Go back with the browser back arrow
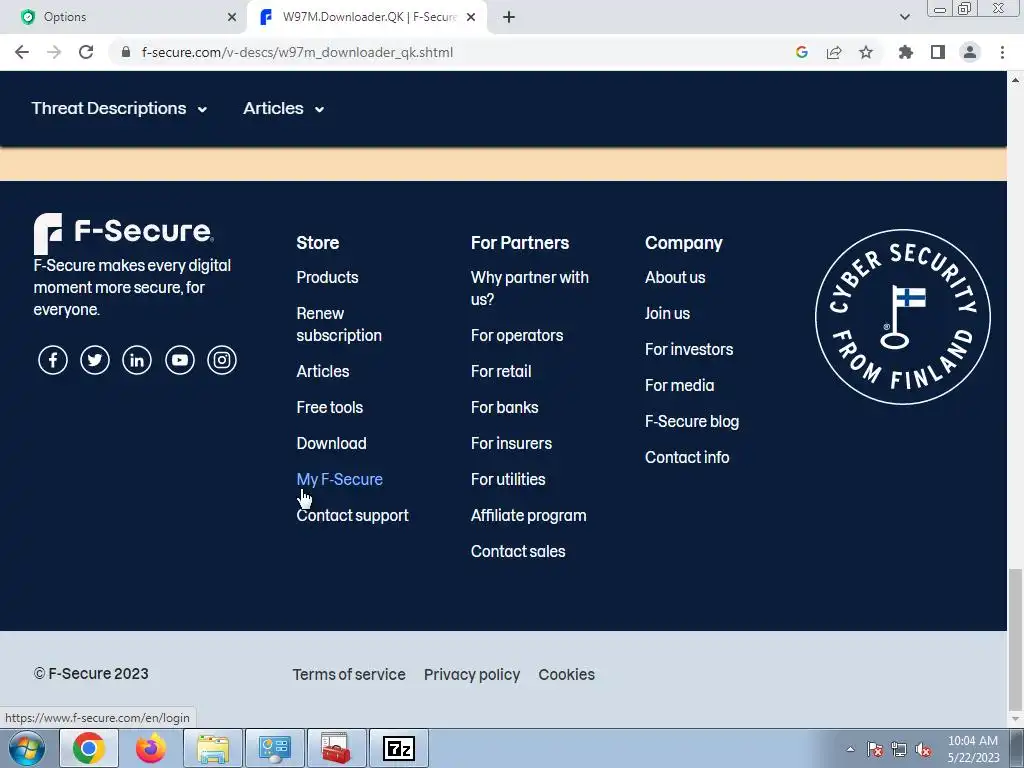Viewport: 1024px width, 768px height. [x=22, y=52]
